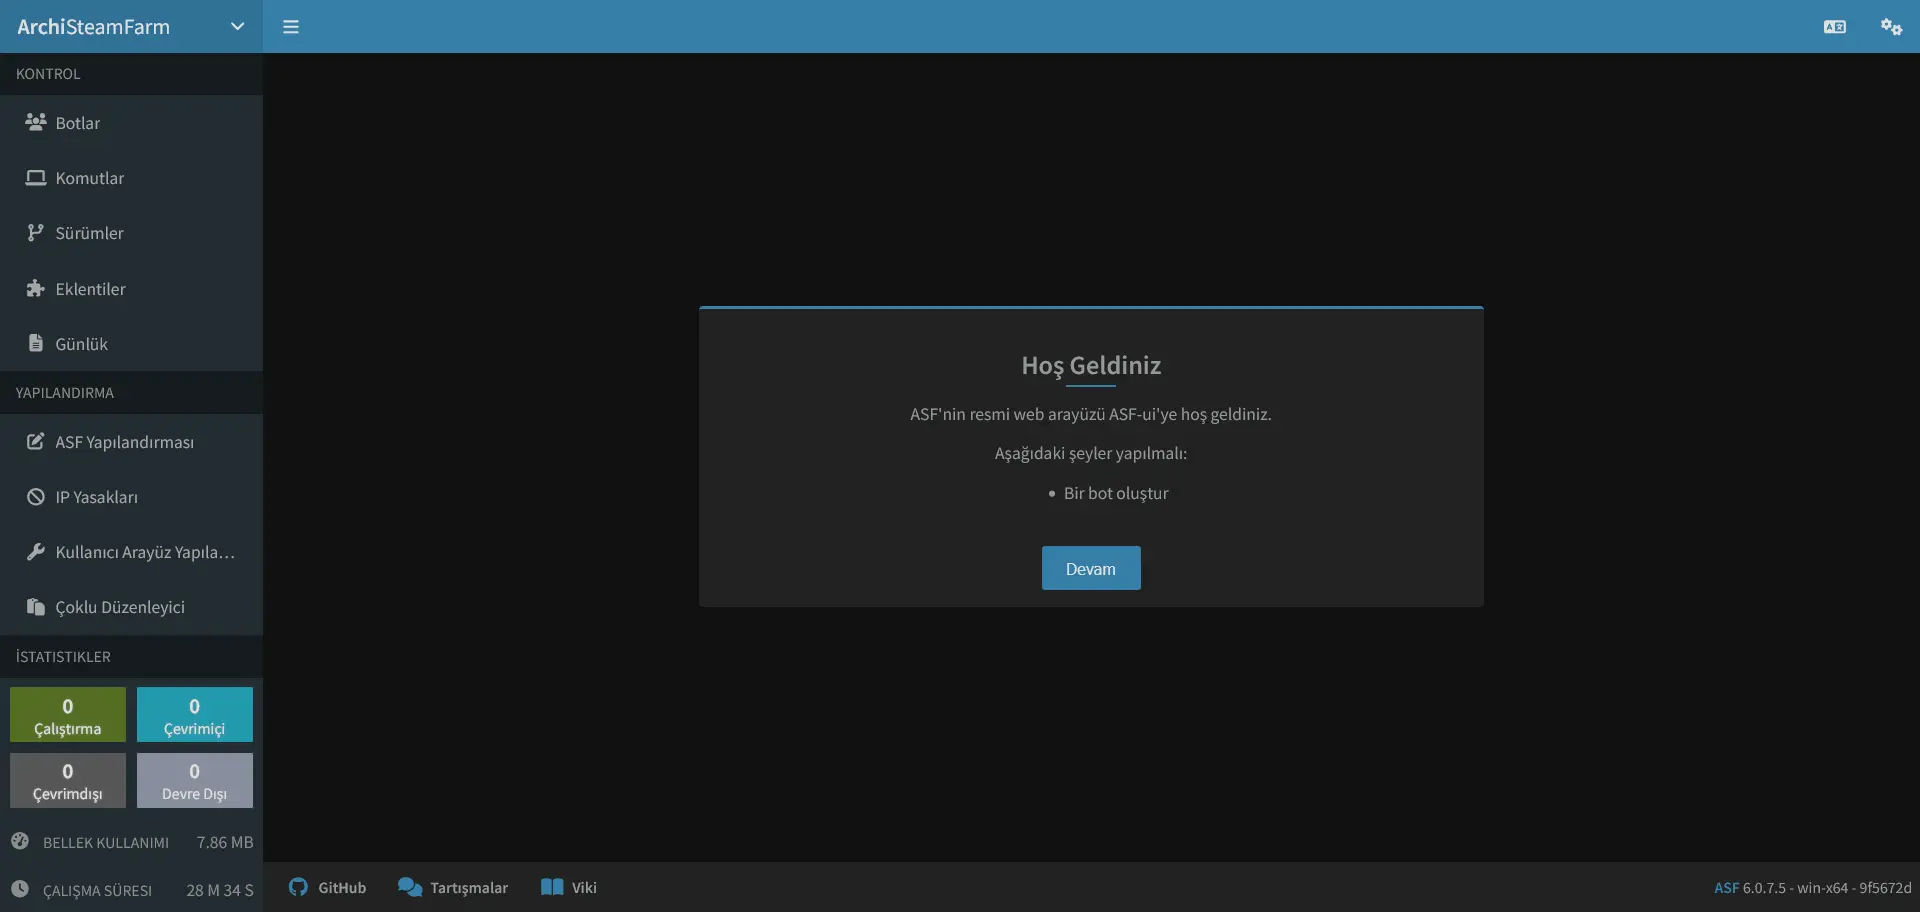Open Kullanıcı Arayüz Yapılandırması item

click(x=131, y=552)
